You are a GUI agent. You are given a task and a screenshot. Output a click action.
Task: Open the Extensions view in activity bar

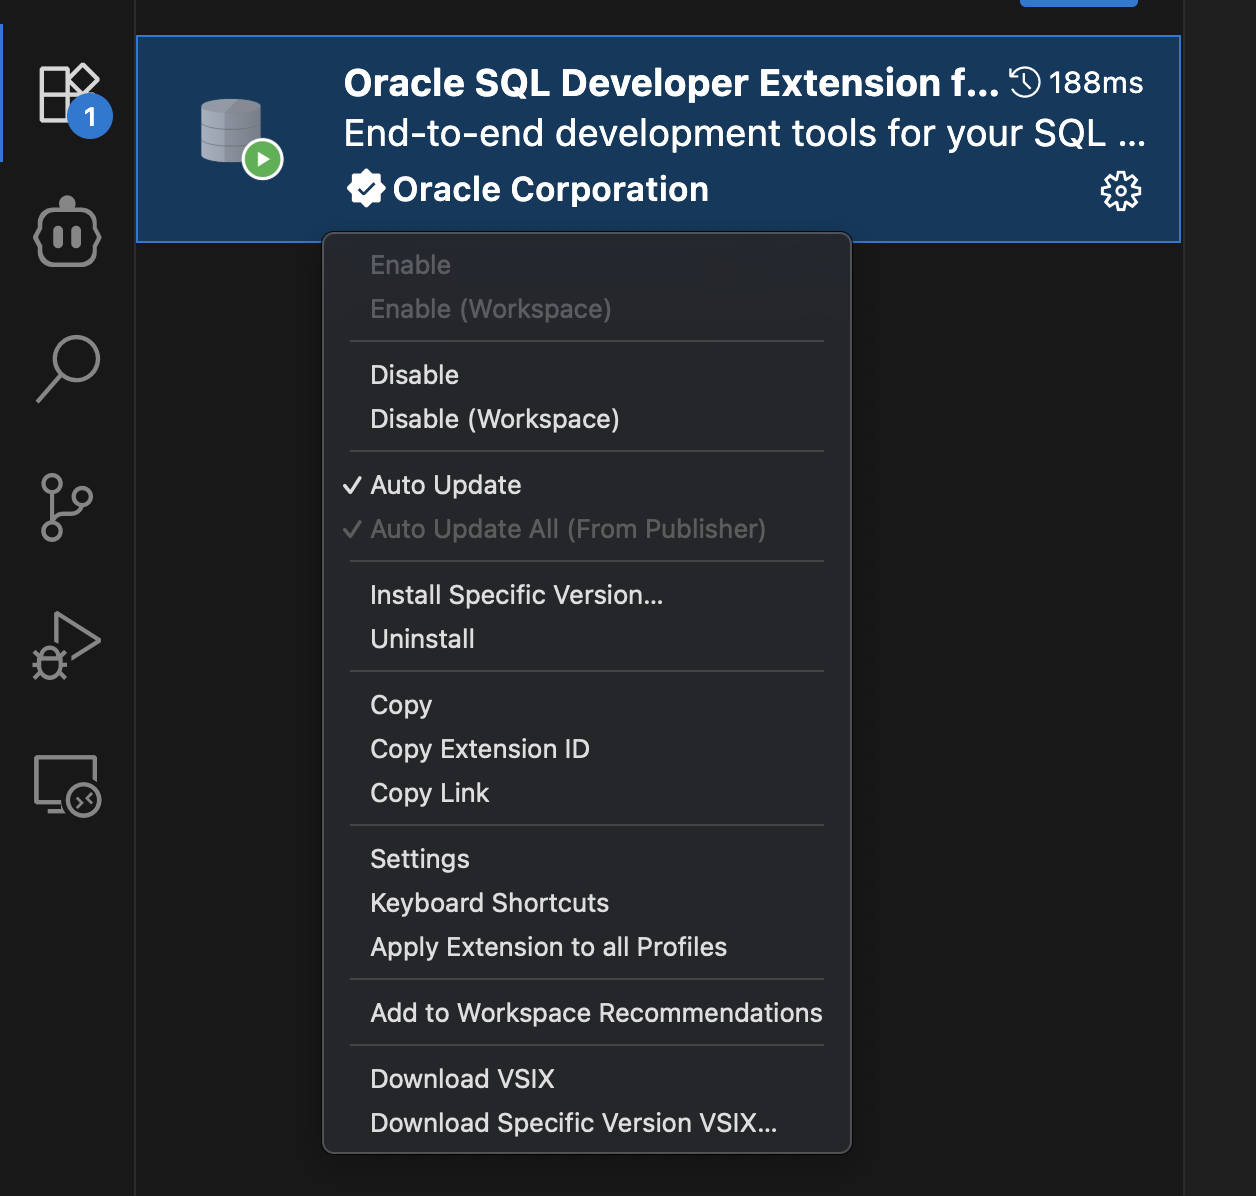point(68,94)
